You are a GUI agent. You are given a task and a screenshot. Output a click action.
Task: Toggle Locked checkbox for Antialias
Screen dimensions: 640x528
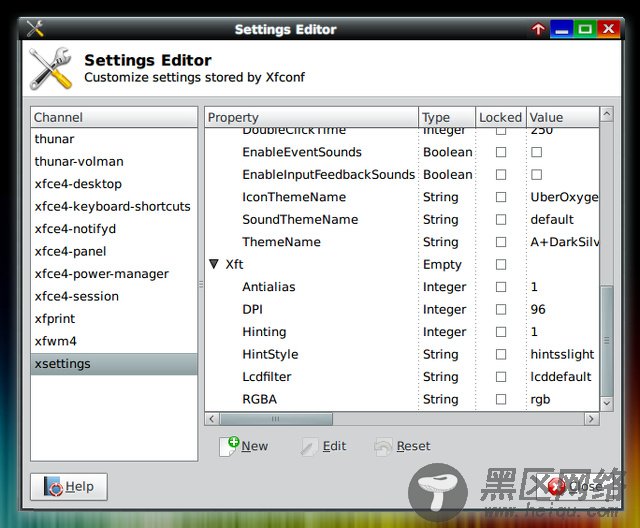[x=501, y=287]
